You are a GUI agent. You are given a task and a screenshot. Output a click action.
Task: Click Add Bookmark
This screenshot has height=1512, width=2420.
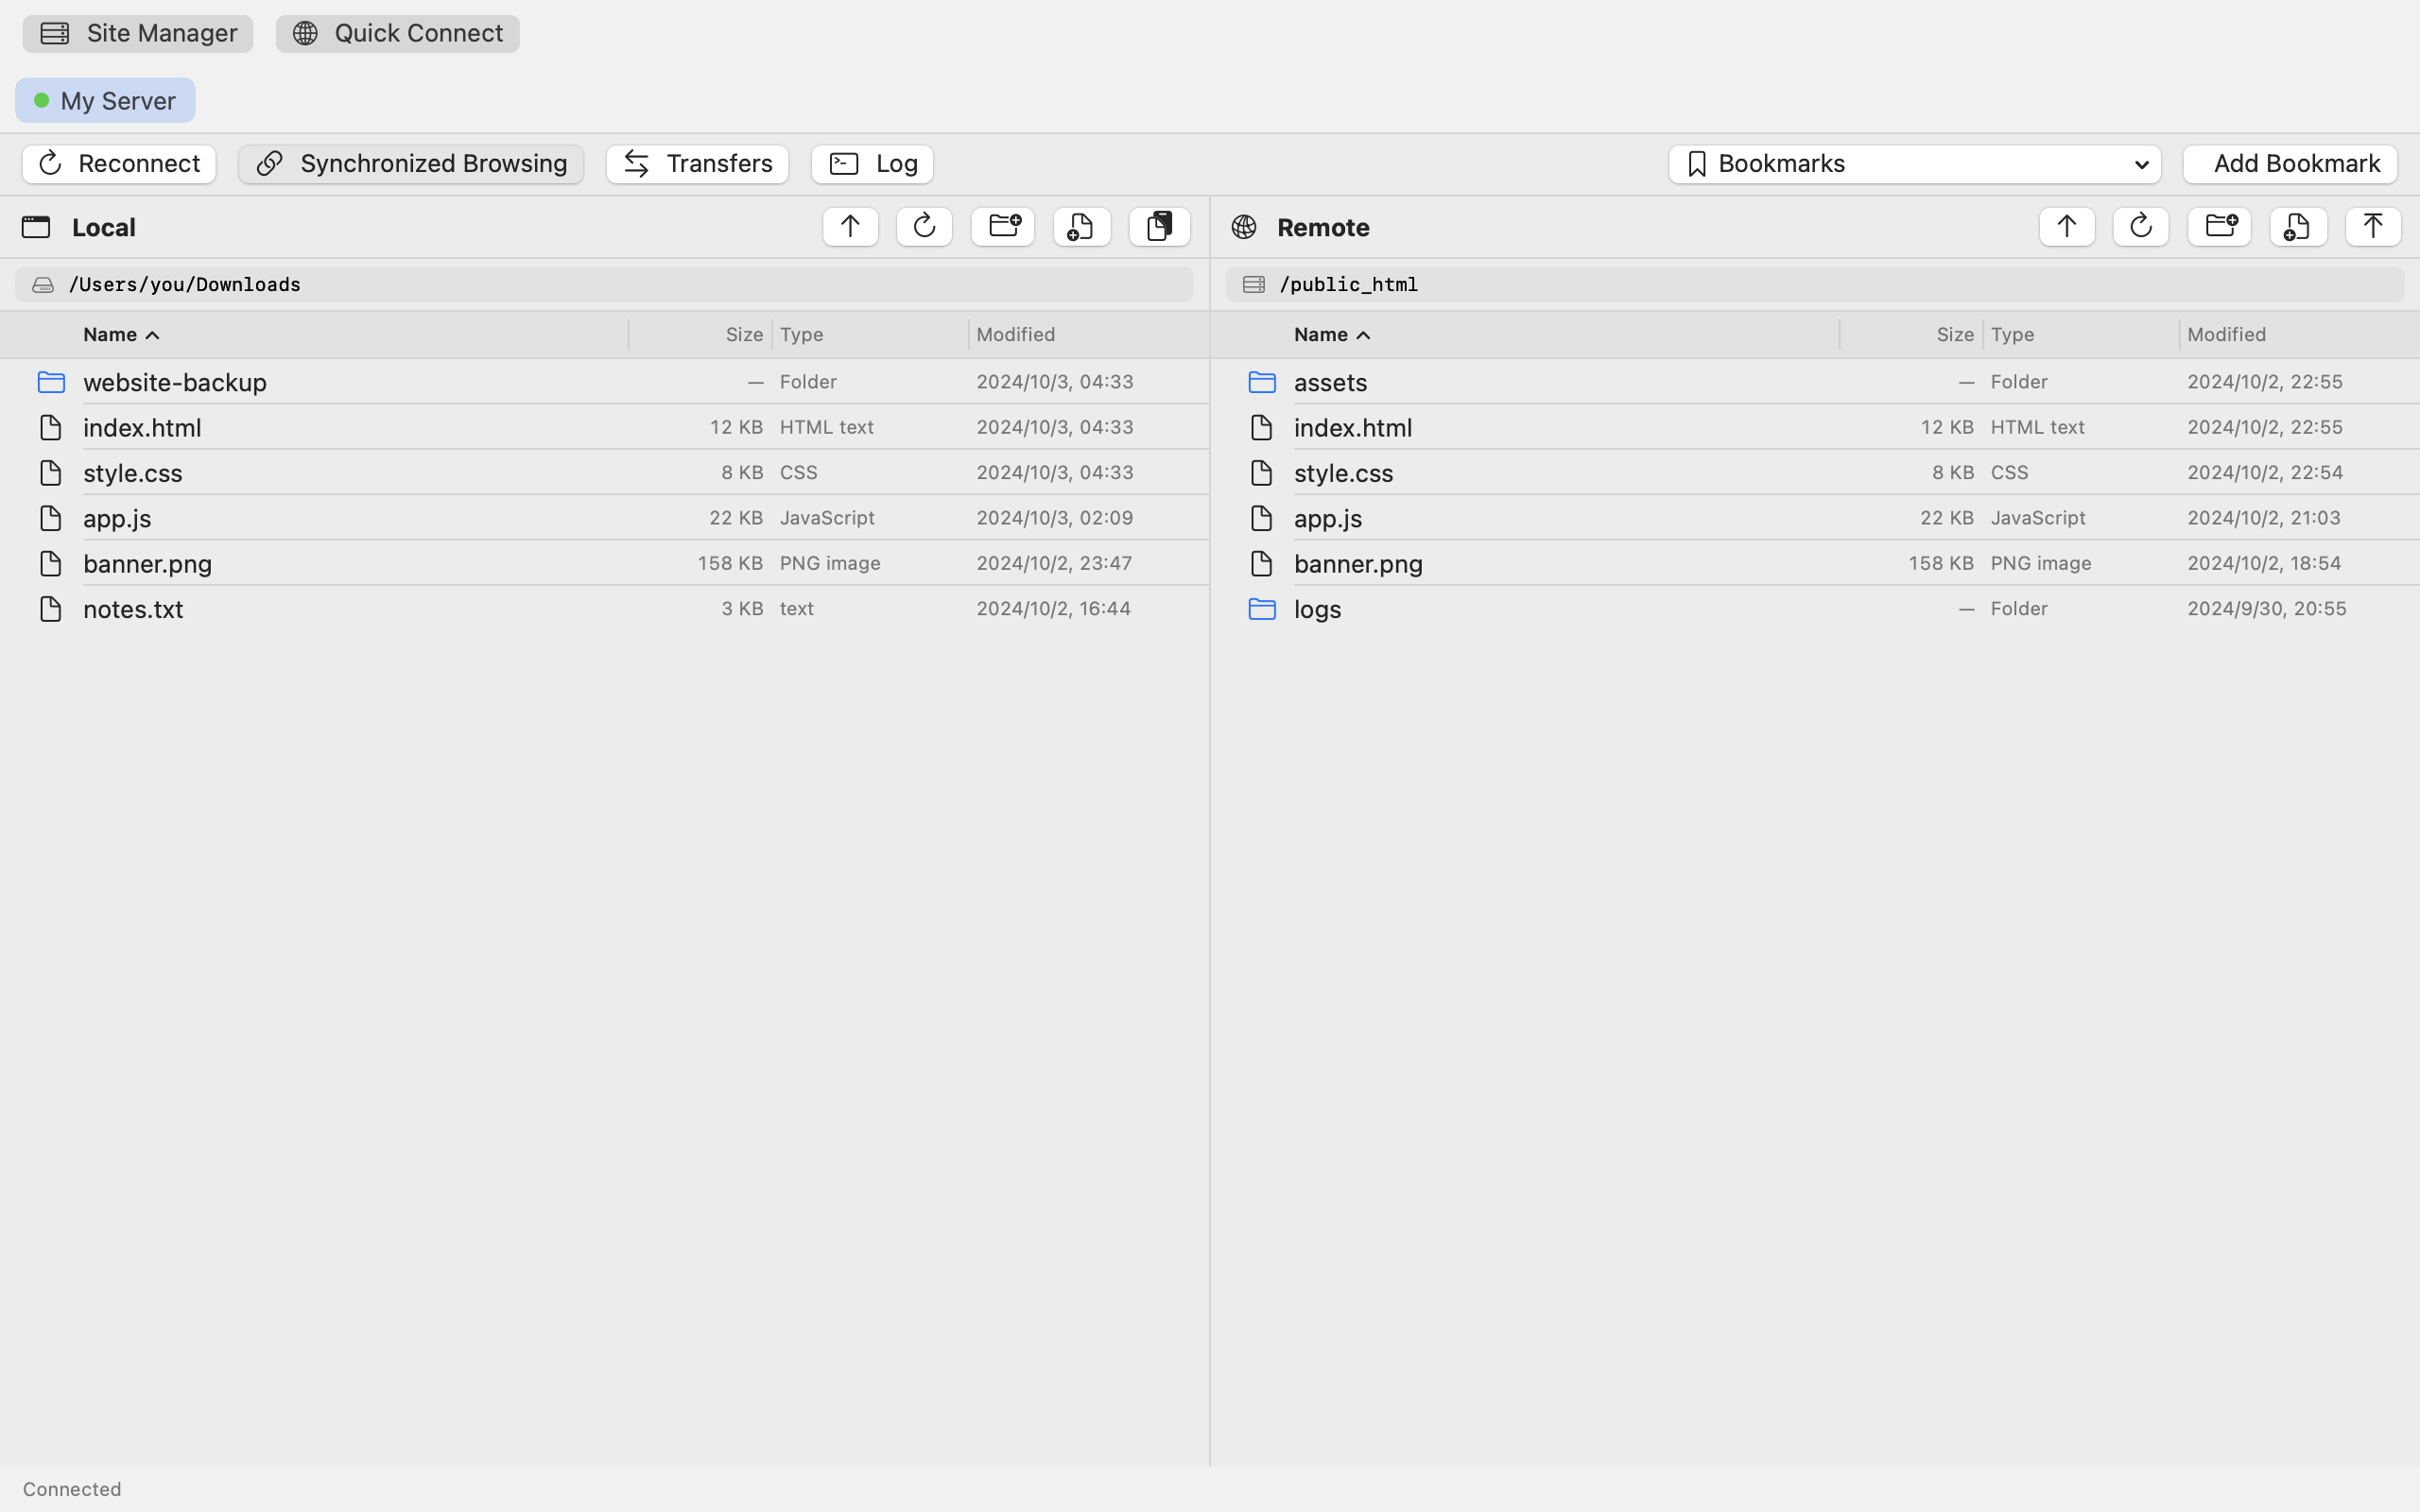pos(2290,164)
